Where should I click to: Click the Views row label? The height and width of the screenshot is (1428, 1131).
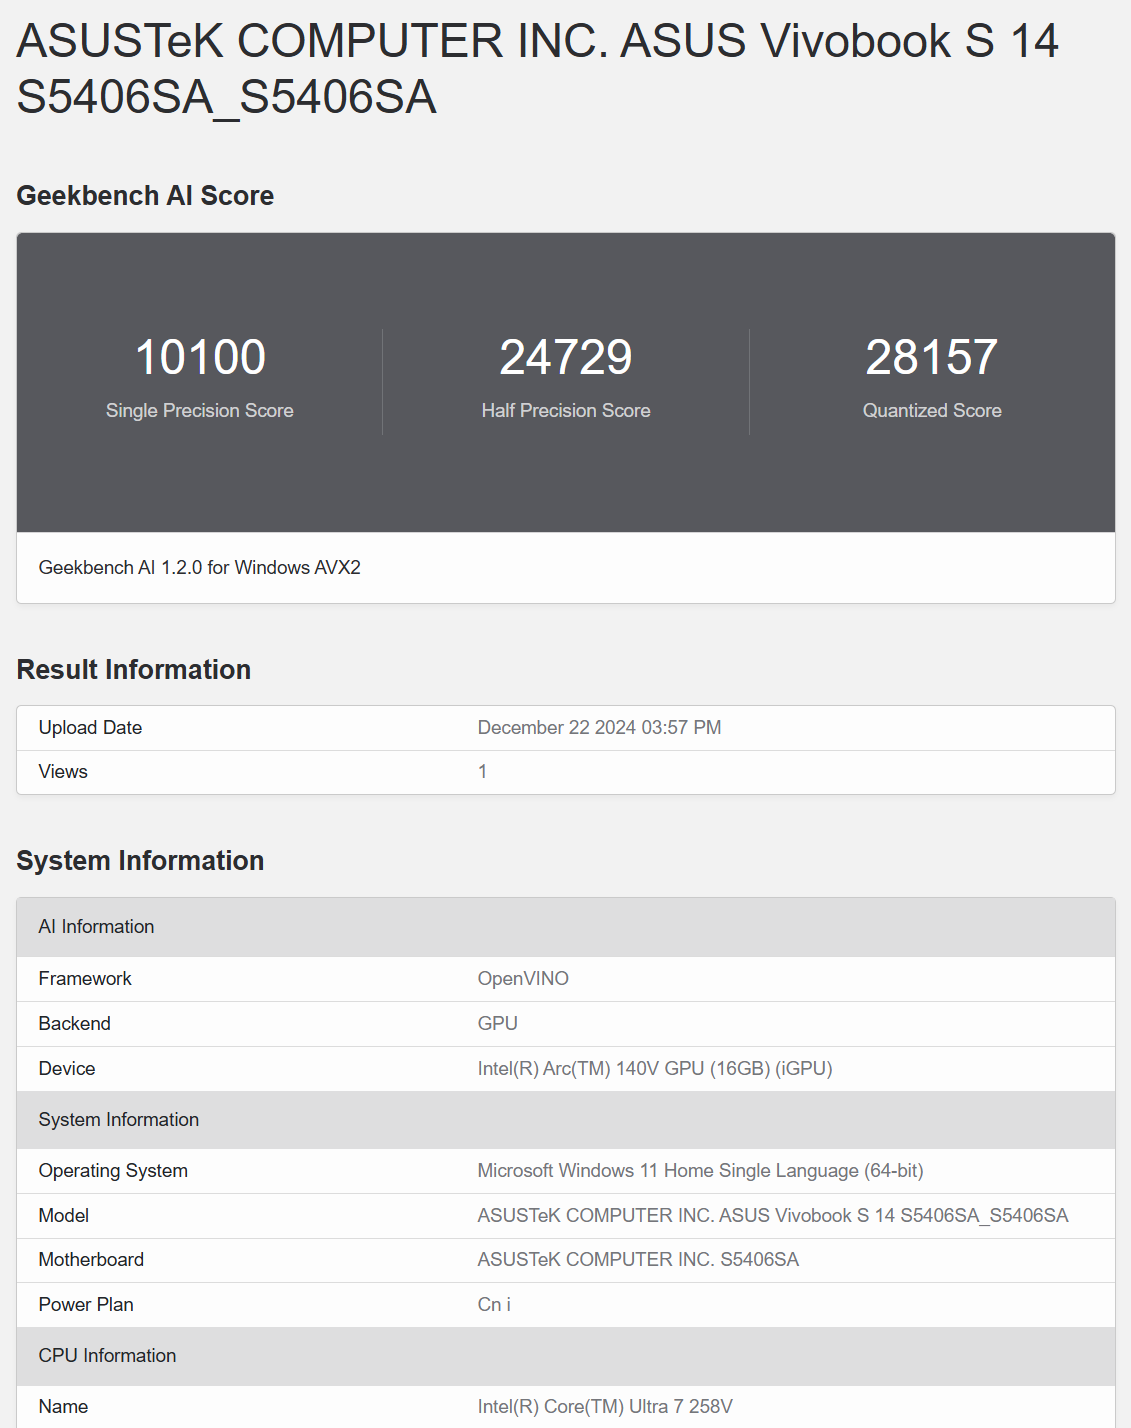coord(63,771)
